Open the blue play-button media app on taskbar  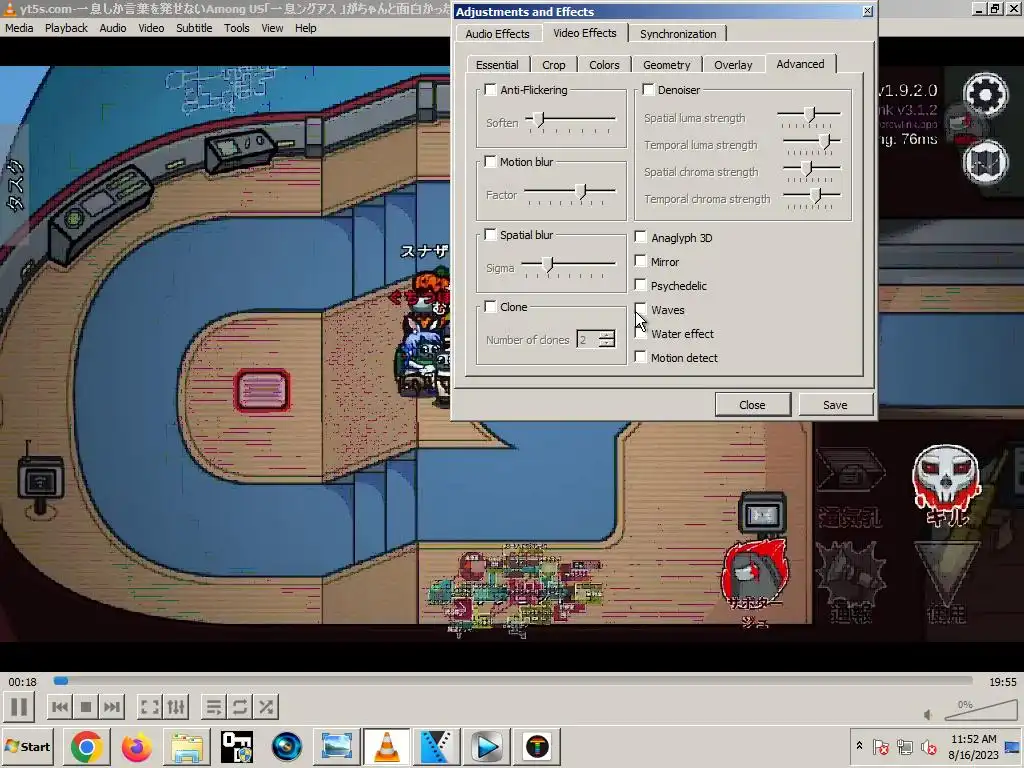click(487, 746)
